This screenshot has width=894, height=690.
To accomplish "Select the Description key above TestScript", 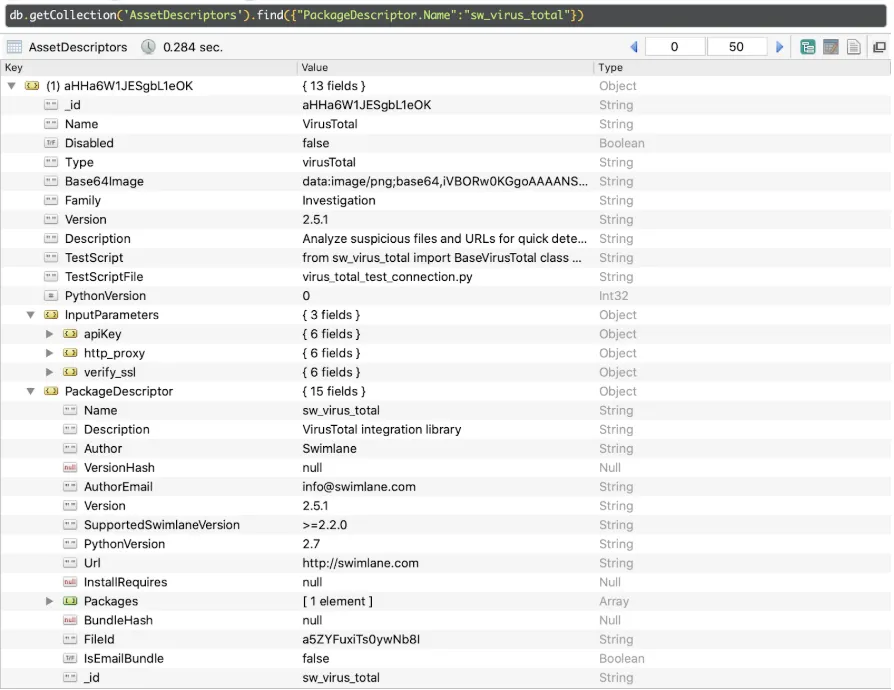I will coord(97,239).
